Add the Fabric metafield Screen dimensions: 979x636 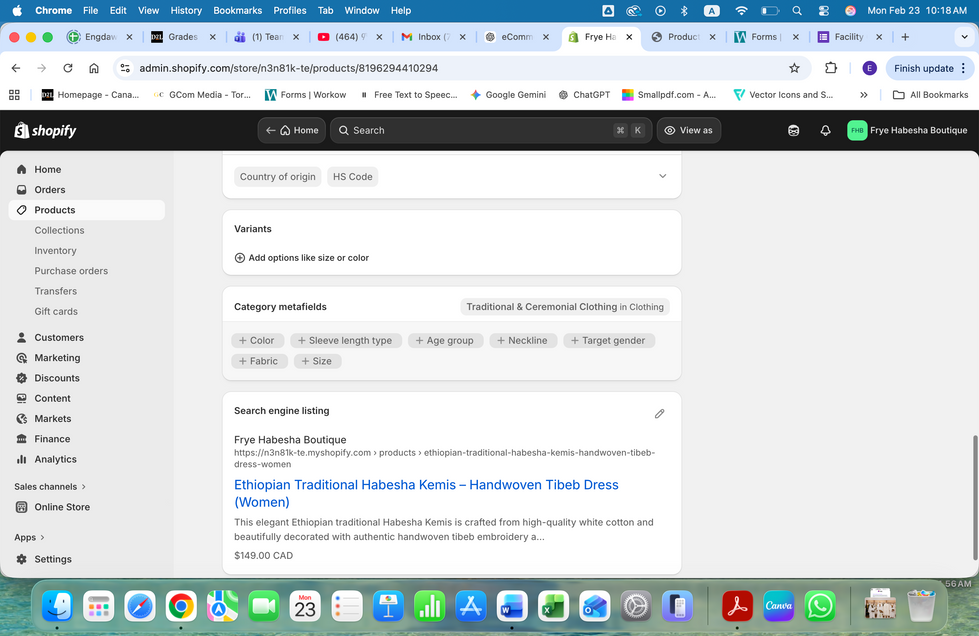(x=259, y=361)
